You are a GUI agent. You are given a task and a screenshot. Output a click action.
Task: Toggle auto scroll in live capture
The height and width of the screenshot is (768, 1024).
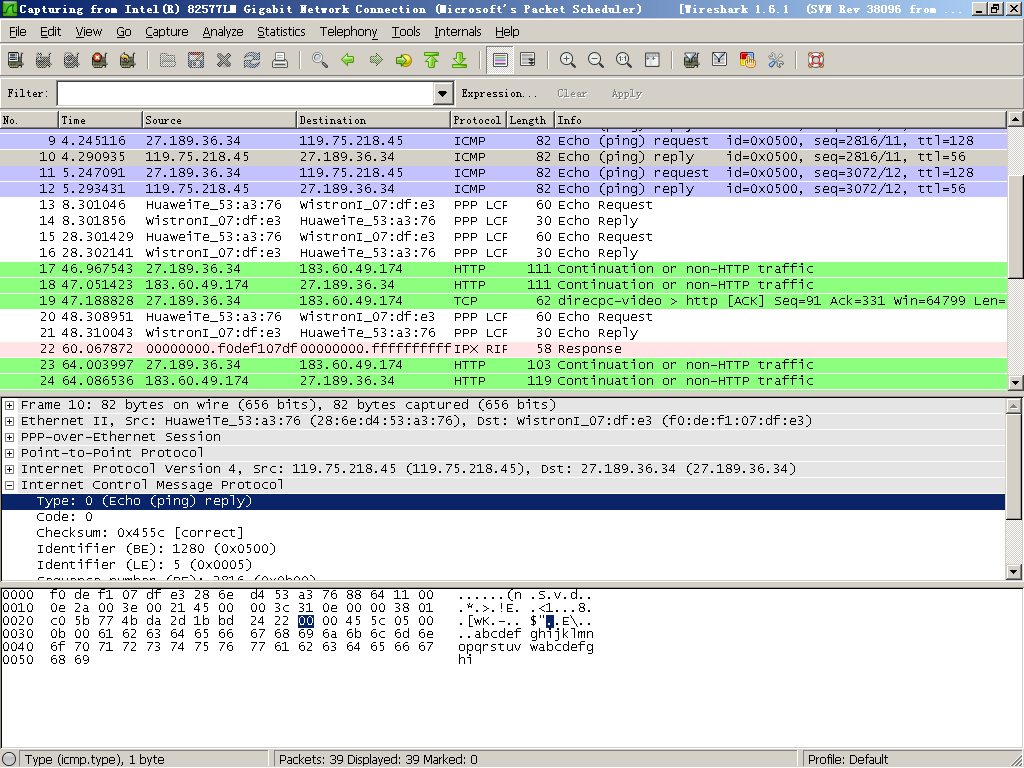[x=528, y=61]
